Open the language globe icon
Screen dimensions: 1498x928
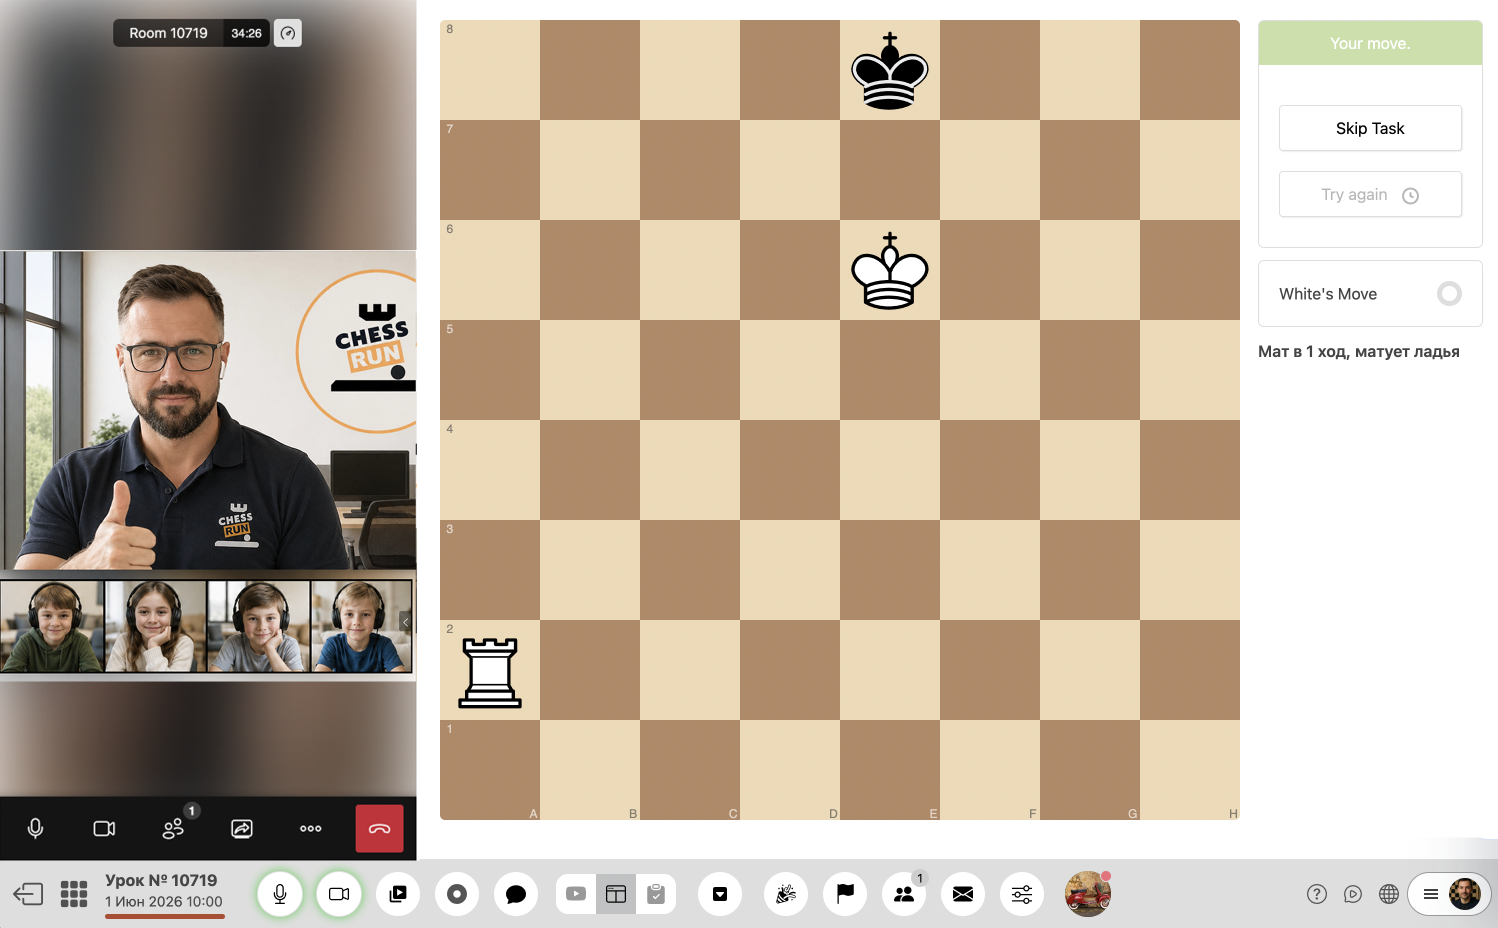[1389, 894]
